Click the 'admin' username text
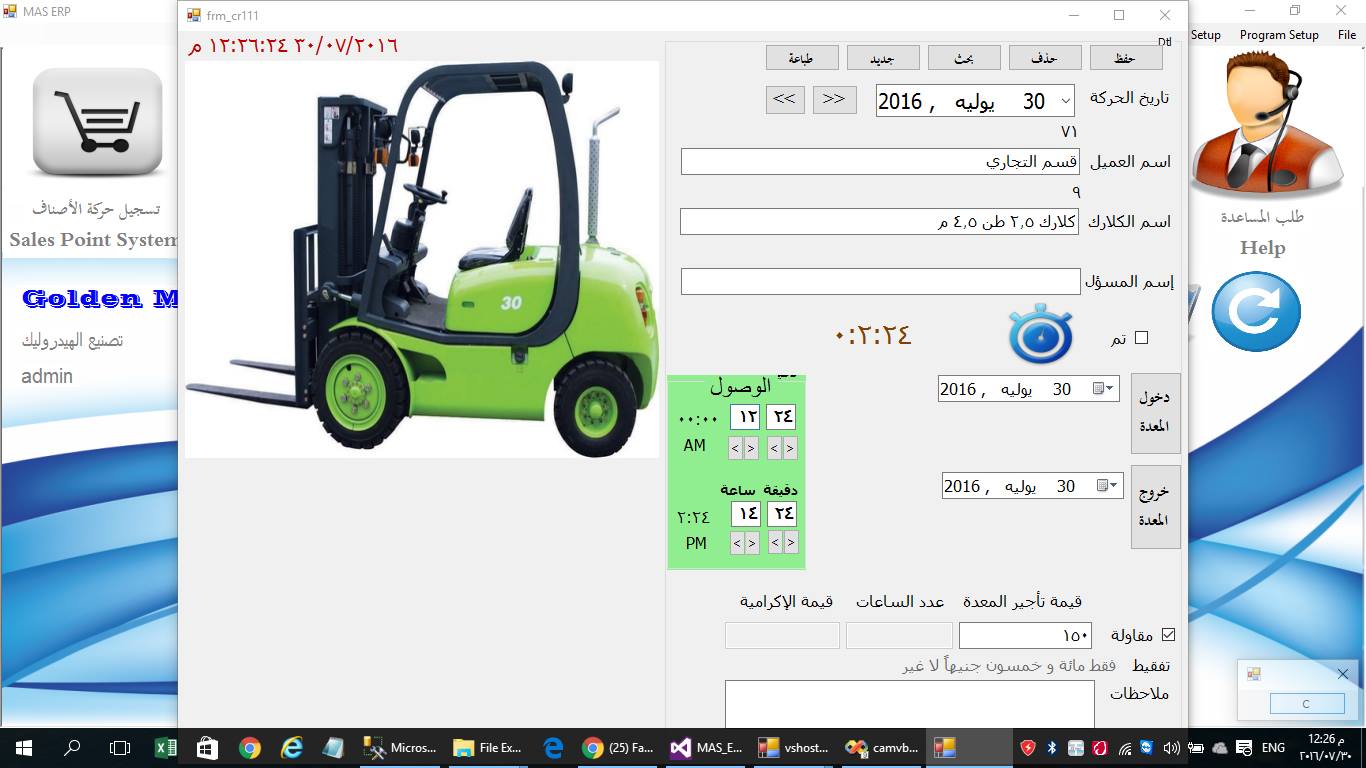Screen dimensions: 1366x768 [x=47, y=377]
